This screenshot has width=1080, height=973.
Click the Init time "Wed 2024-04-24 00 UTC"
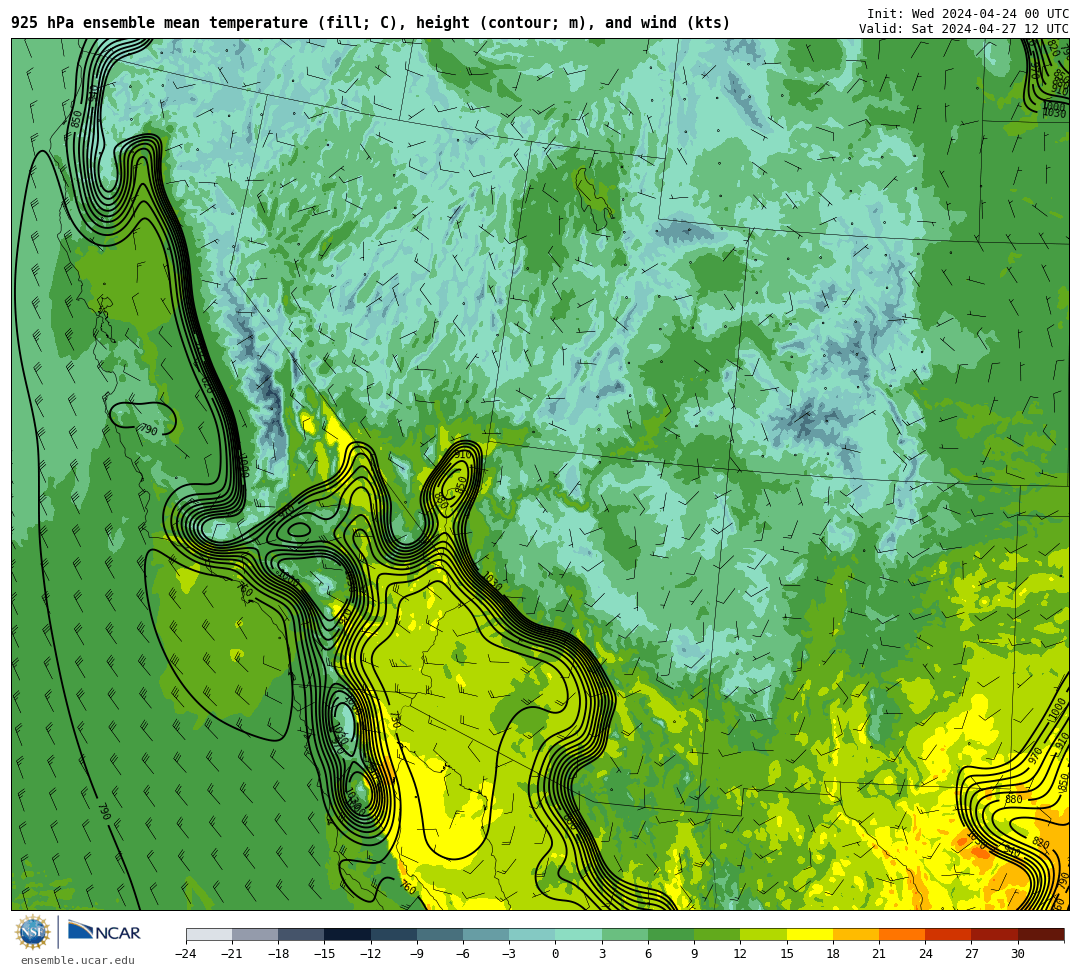(x=990, y=14)
